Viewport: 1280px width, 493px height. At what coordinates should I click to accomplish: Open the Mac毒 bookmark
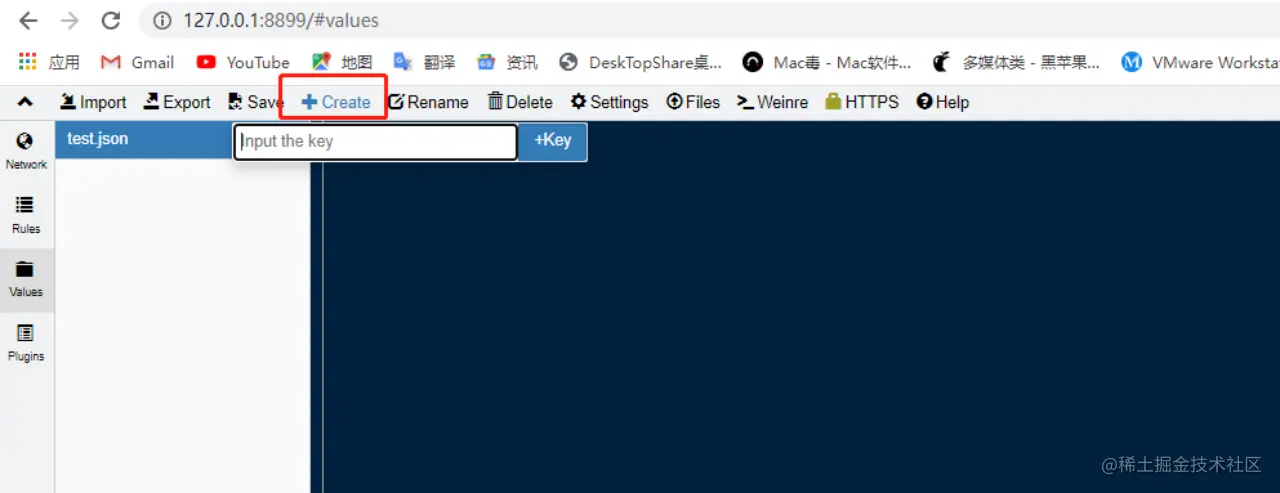coord(827,62)
